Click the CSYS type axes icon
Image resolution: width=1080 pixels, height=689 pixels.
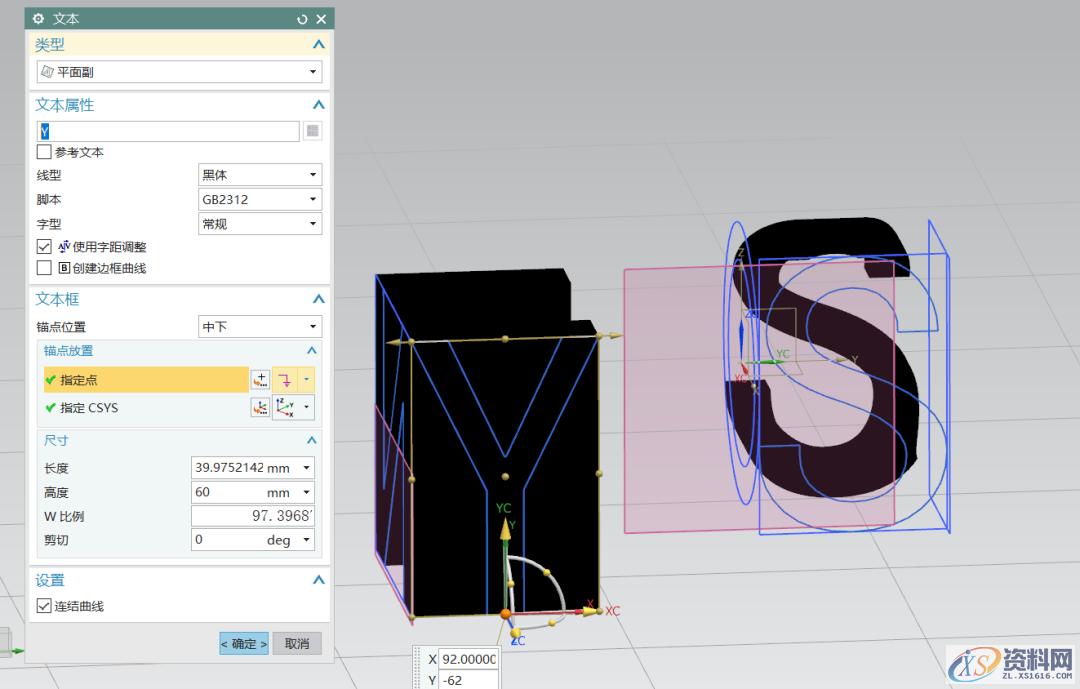click(285, 408)
